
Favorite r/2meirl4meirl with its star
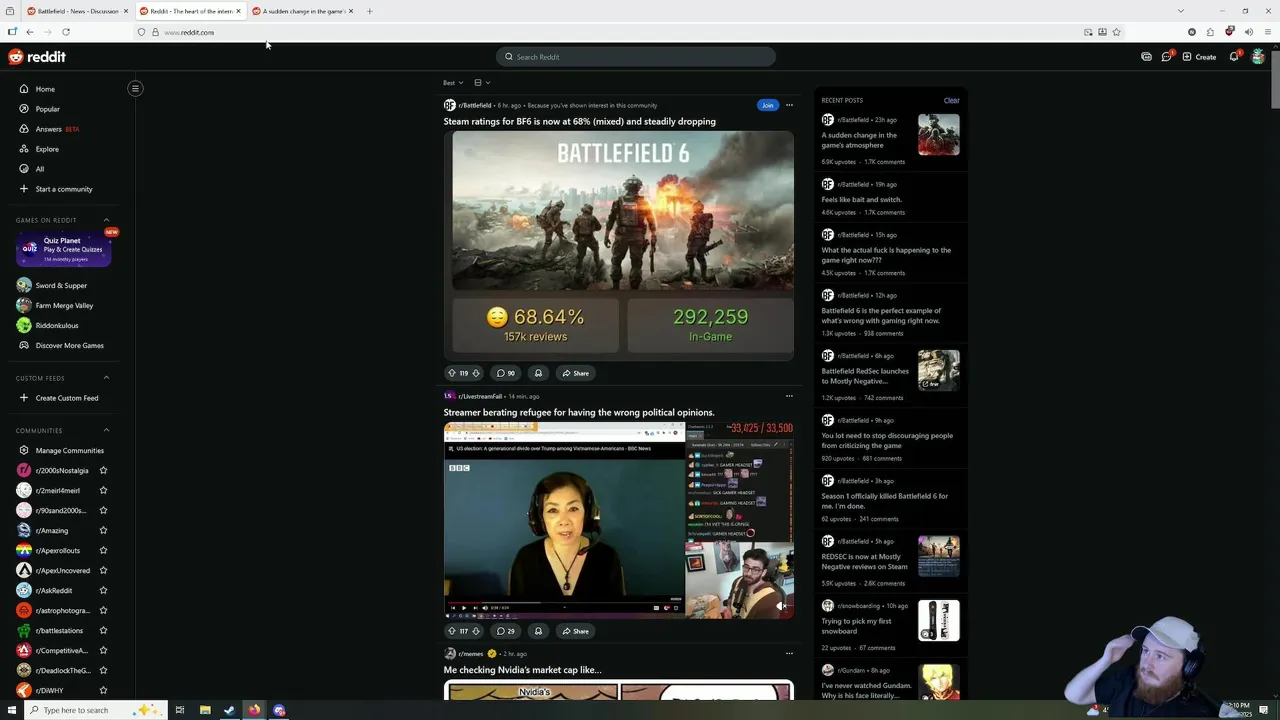pos(103,490)
